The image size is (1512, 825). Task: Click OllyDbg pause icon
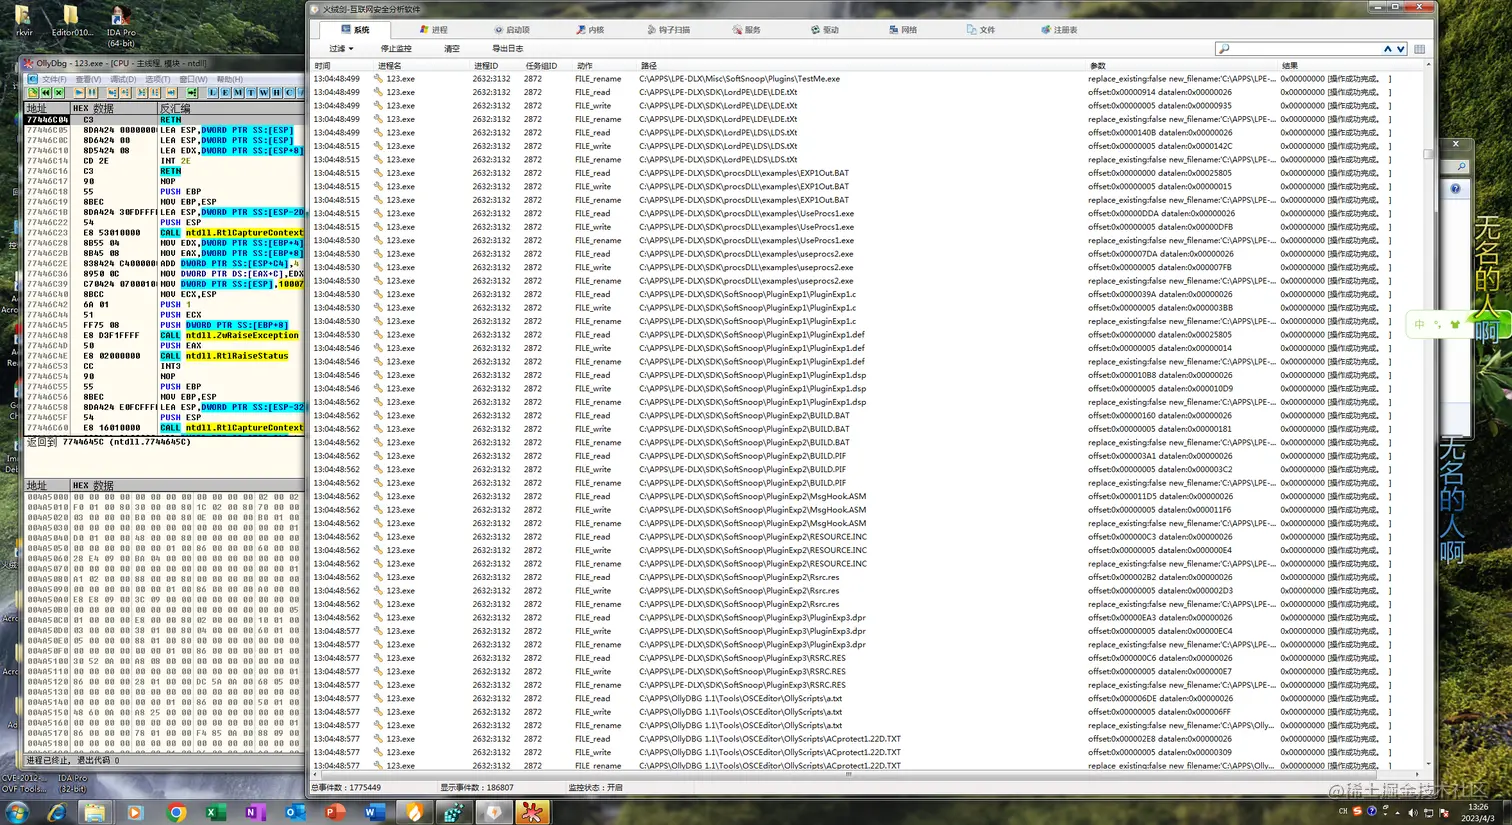coord(92,92)
